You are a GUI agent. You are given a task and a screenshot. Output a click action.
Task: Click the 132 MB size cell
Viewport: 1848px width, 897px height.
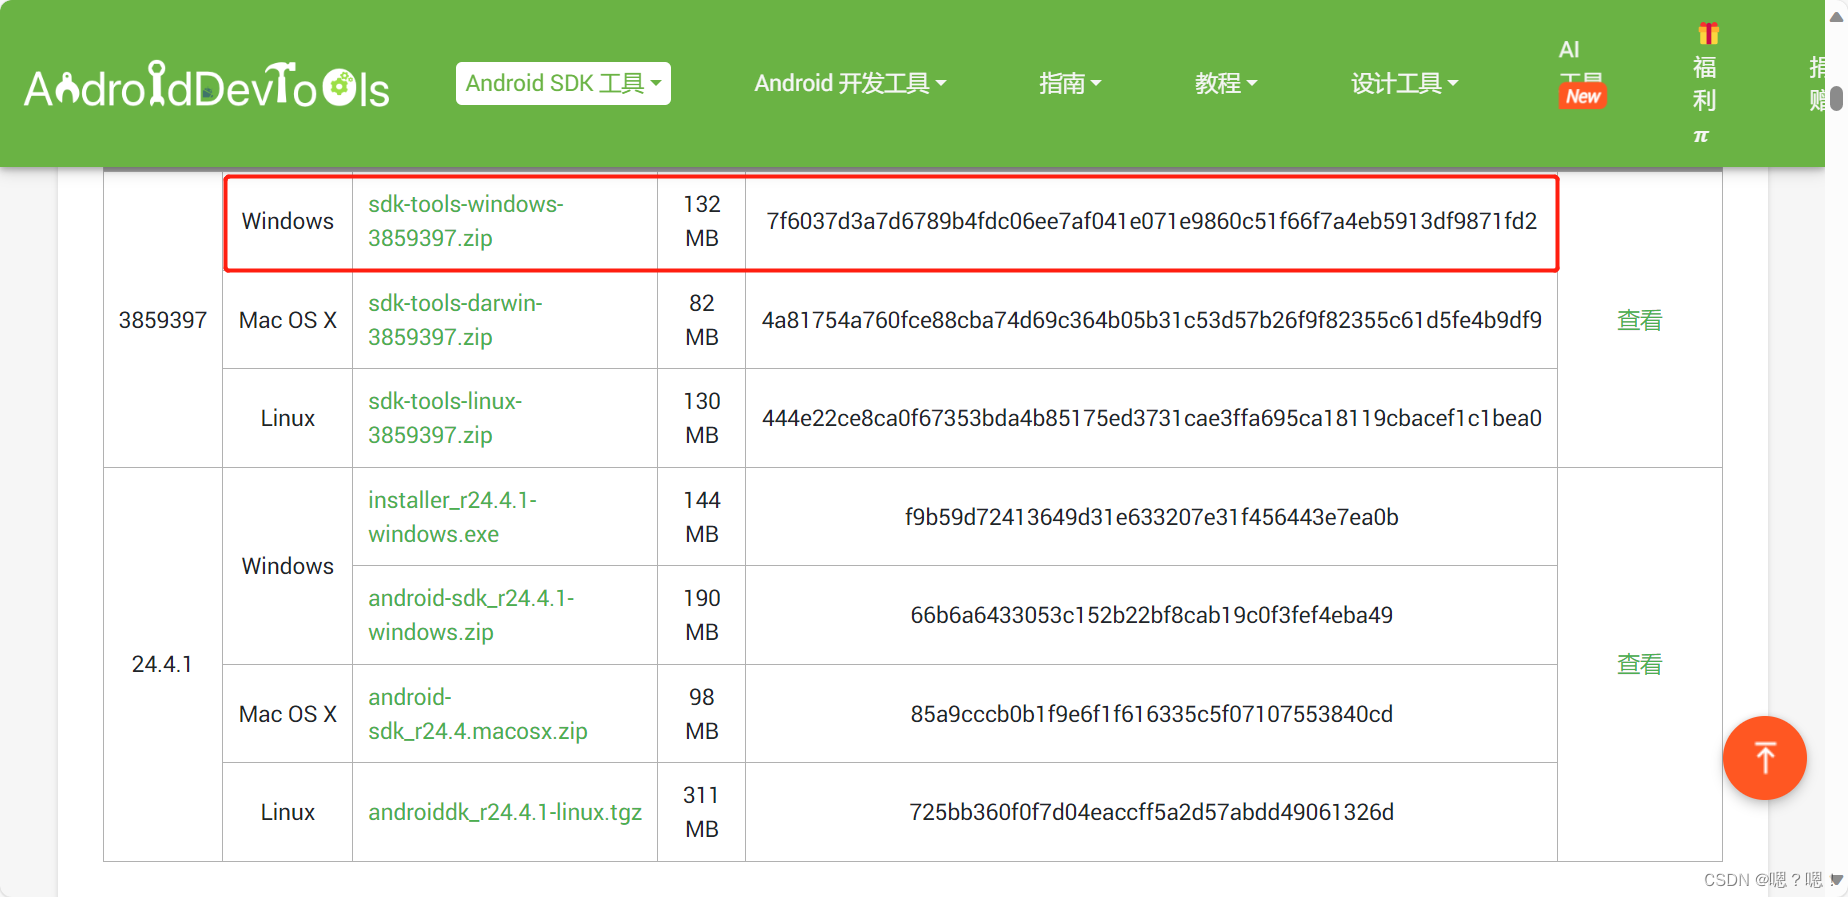(x=702, y=221)
